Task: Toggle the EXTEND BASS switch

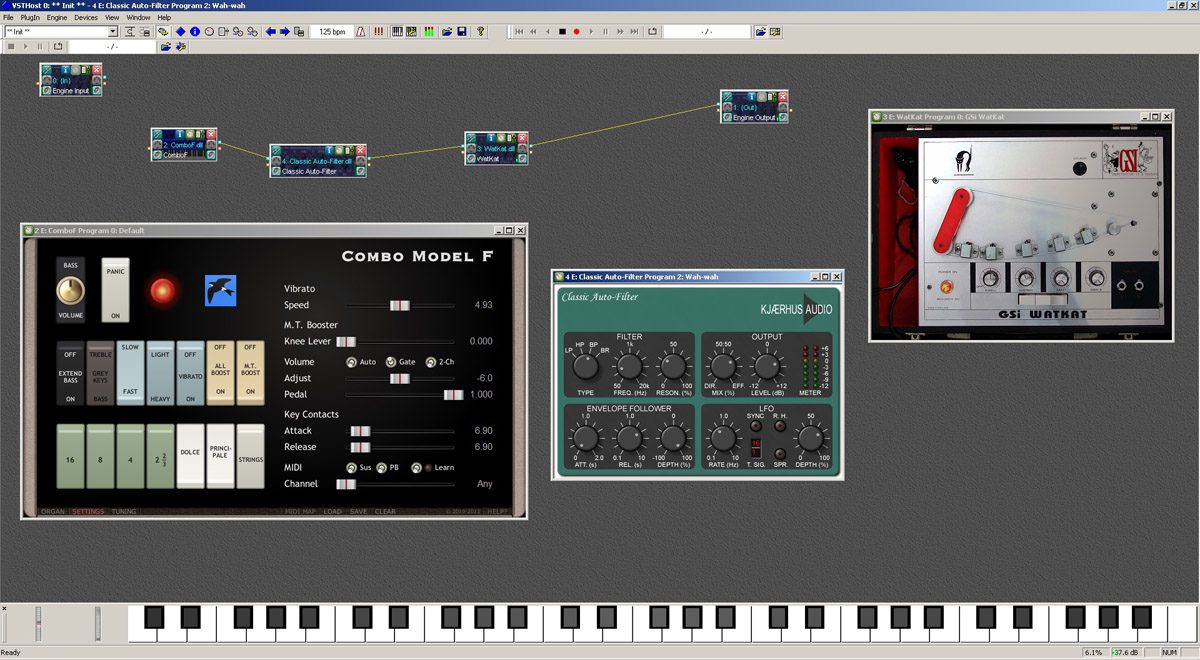Action: [71, 375]
